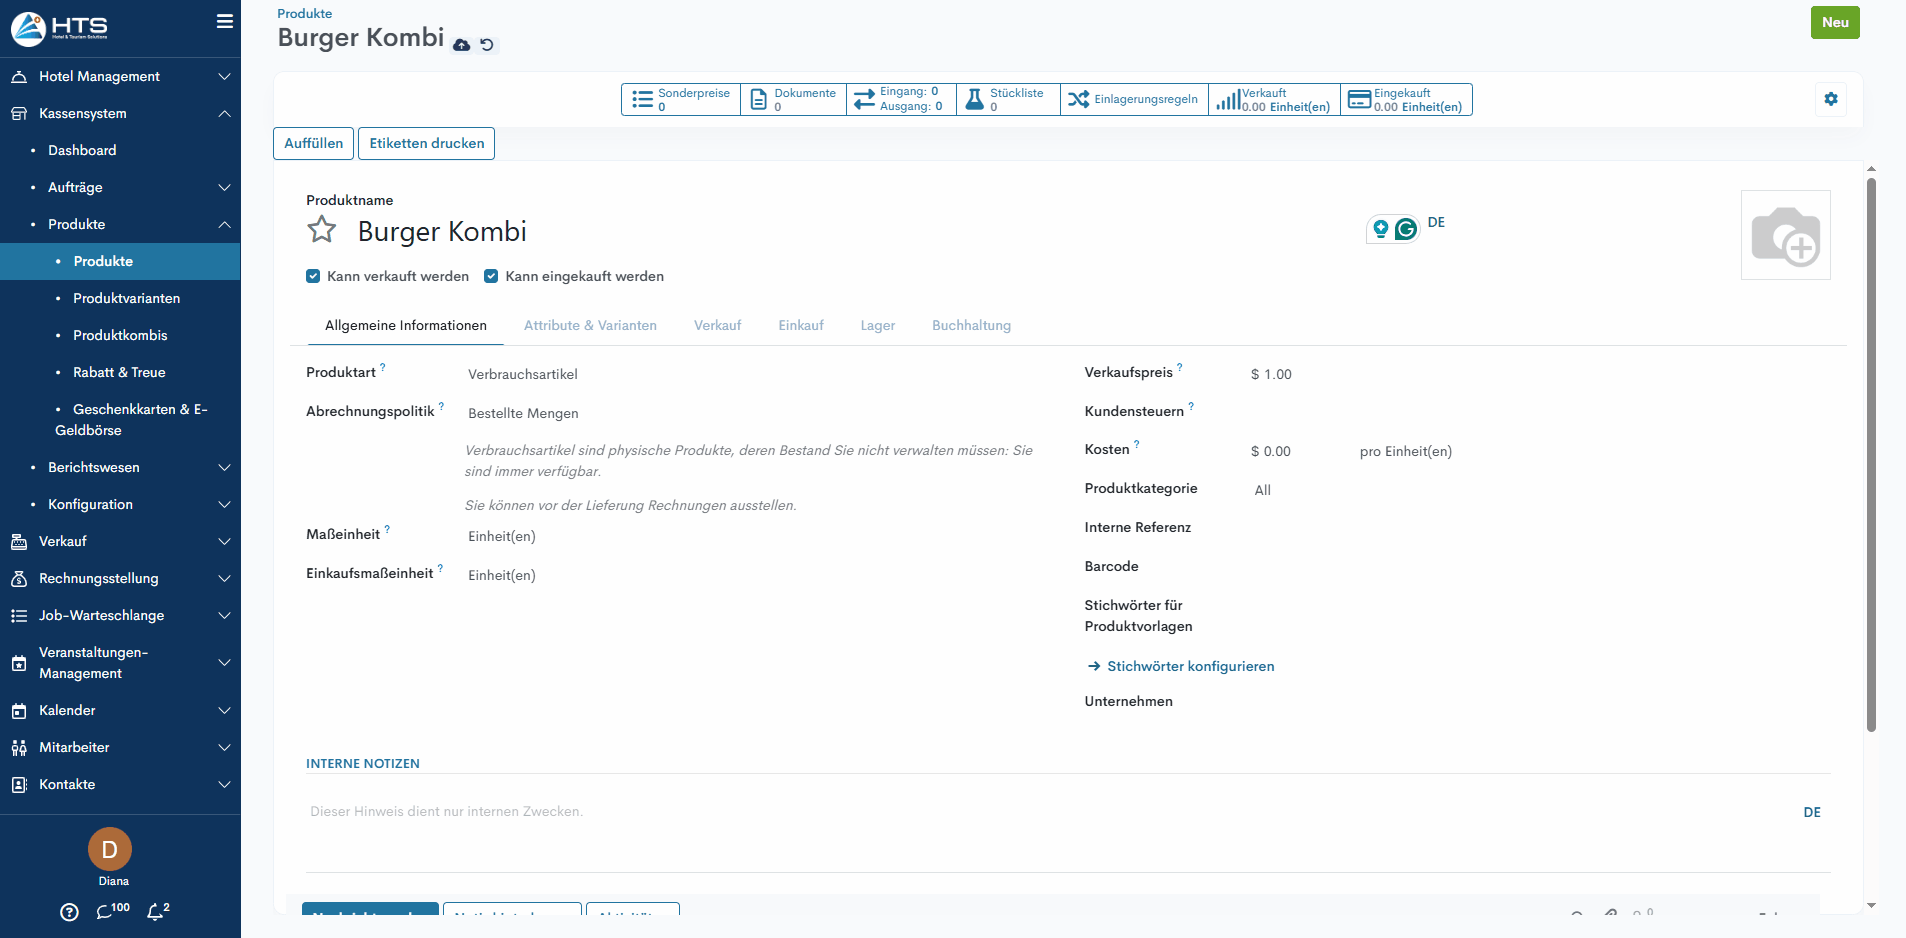Viewport: 1906px width, 938px height.
Task: Open notifications bell icon in sidebar footer
Action: pos(156,911)
